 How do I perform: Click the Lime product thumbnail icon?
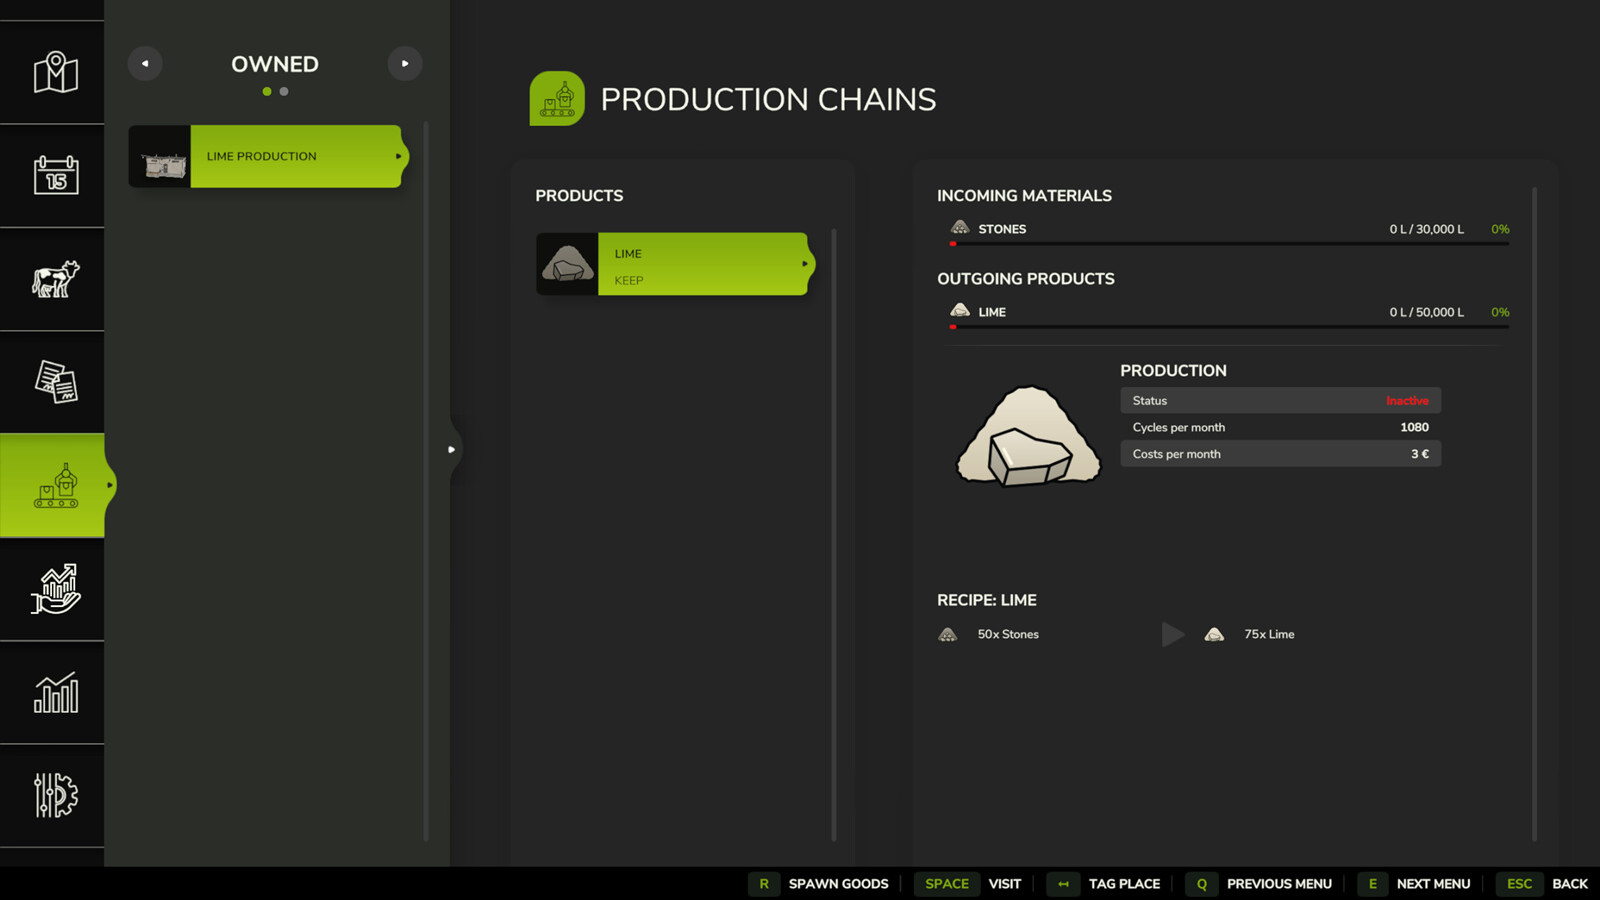click(568, 264)
